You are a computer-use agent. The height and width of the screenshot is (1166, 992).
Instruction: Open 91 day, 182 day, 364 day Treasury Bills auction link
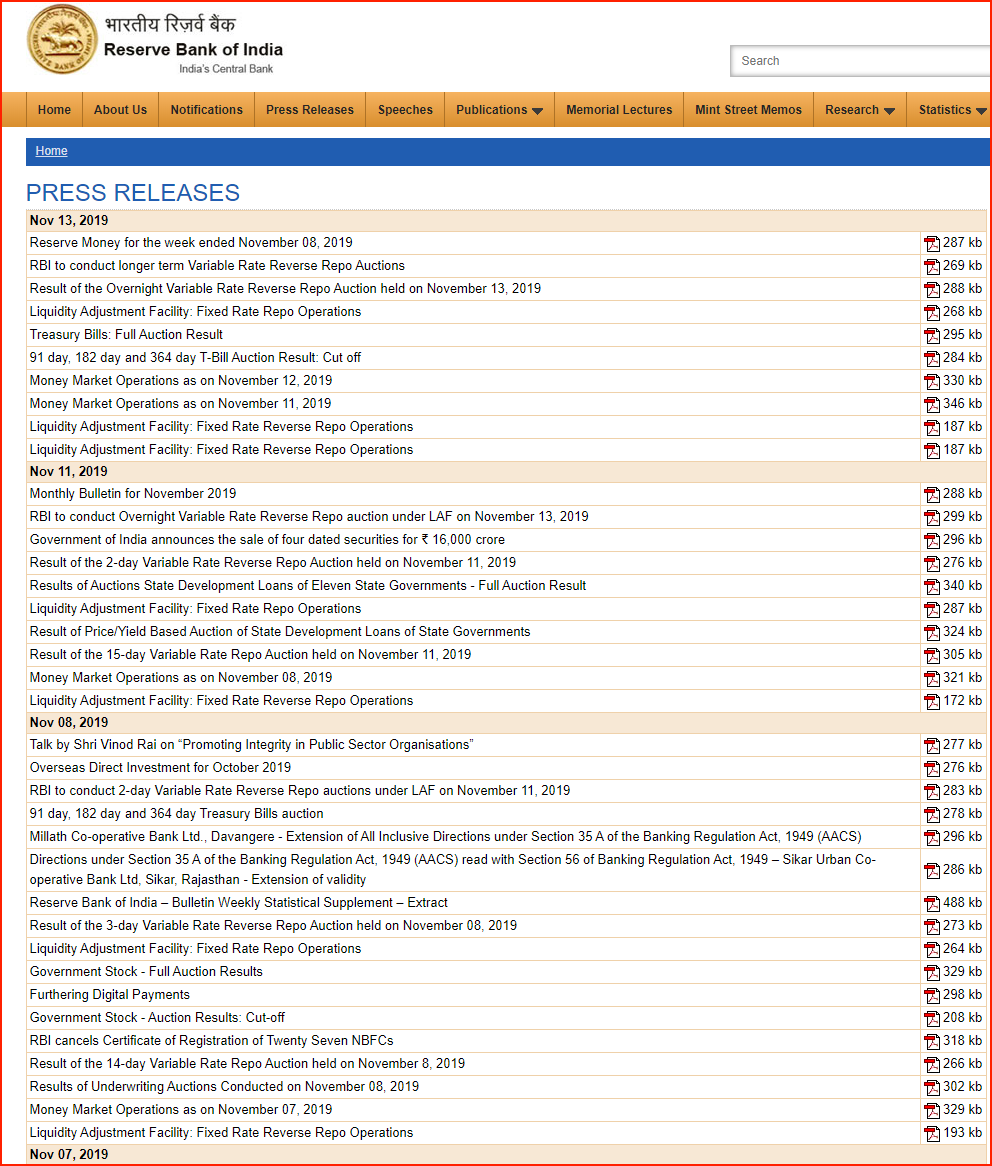coord(177,814)
